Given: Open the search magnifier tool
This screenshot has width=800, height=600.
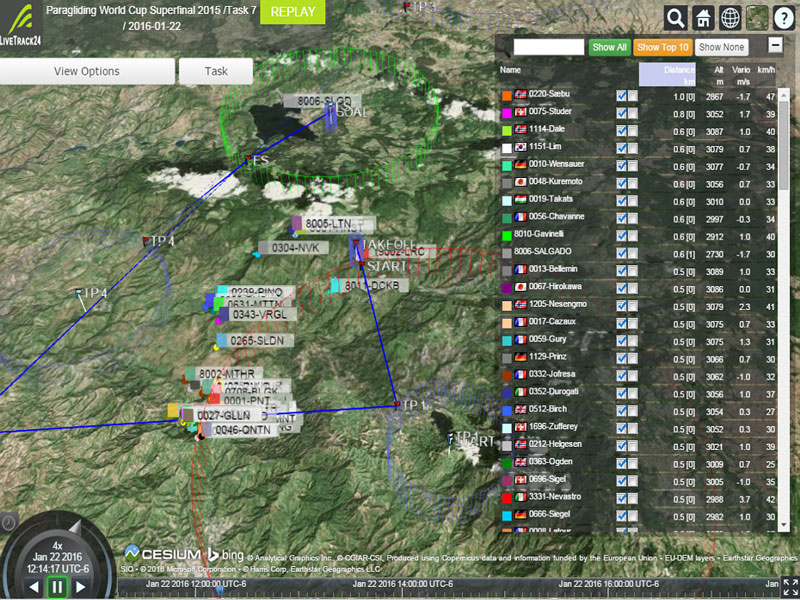Looking at the screenshot, I should coord(676,18).
